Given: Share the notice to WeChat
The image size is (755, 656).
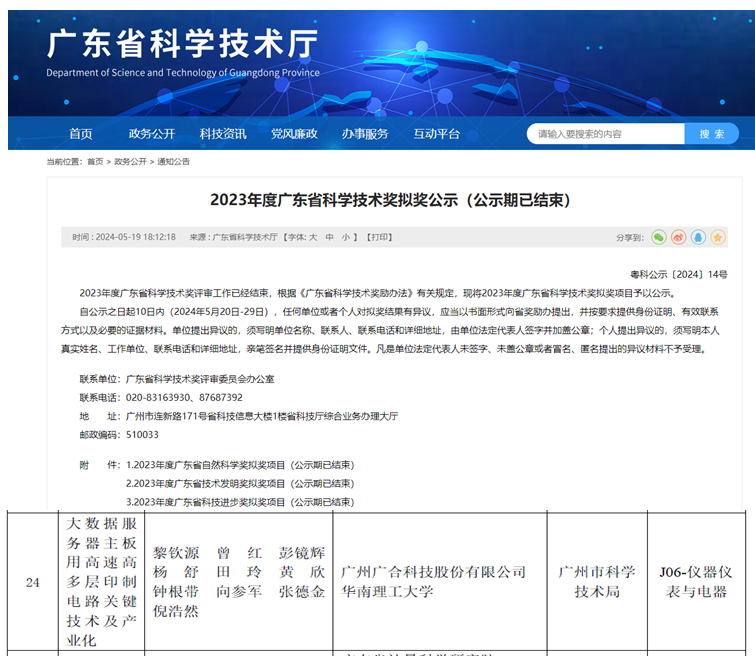Looking at the screenshot, I should [658, 237].
